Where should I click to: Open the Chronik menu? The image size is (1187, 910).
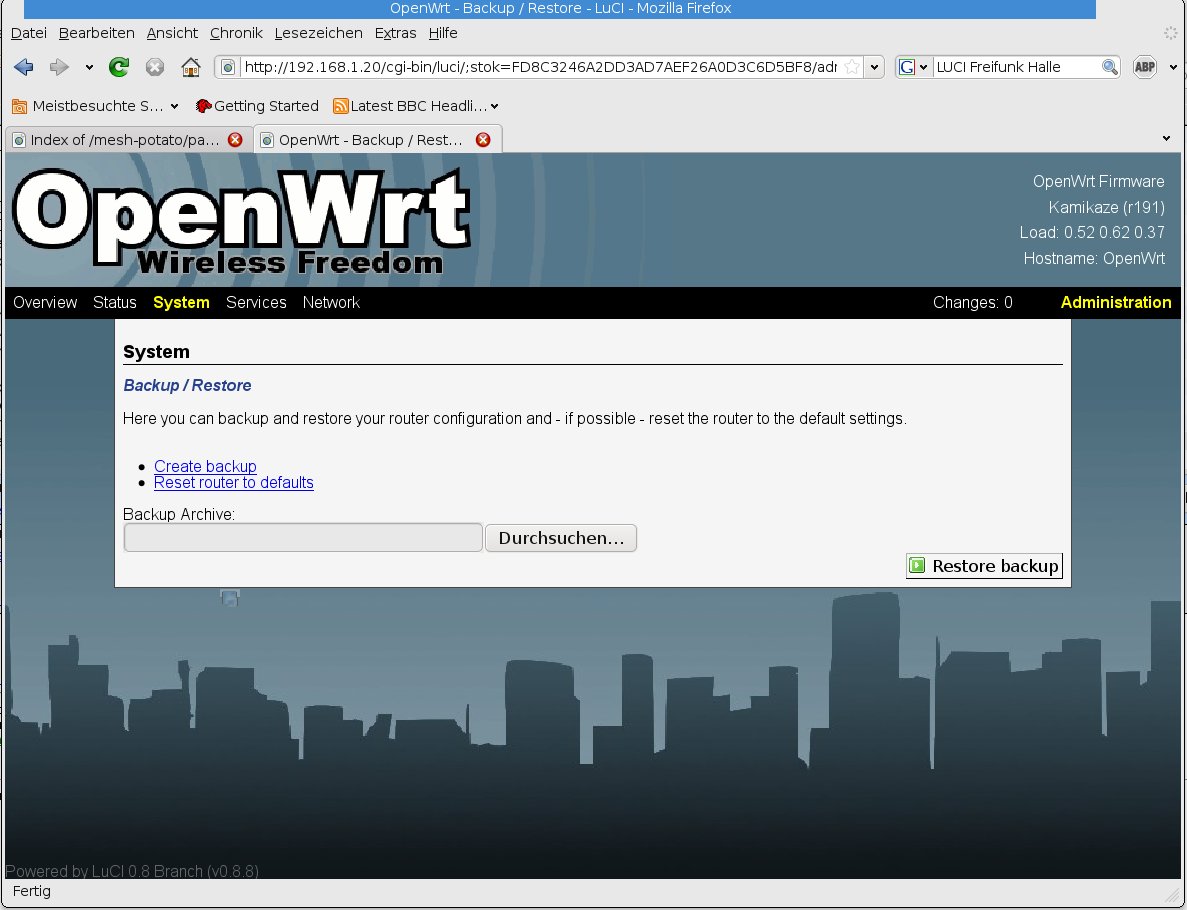coord(236,33)
